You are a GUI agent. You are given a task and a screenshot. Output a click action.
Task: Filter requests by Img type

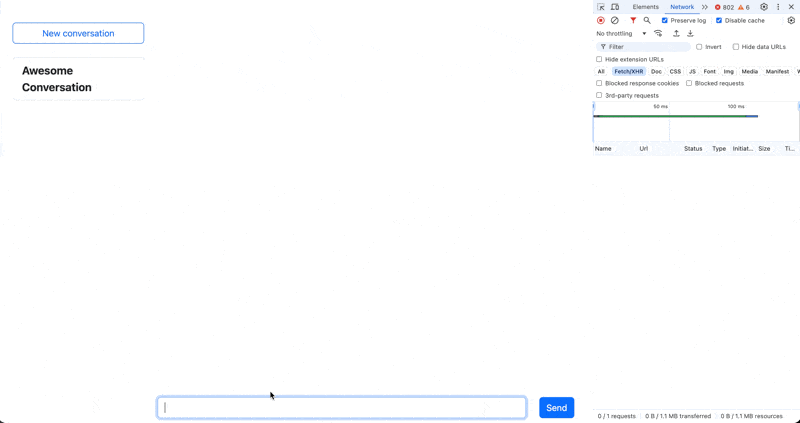tap(729, 71)
